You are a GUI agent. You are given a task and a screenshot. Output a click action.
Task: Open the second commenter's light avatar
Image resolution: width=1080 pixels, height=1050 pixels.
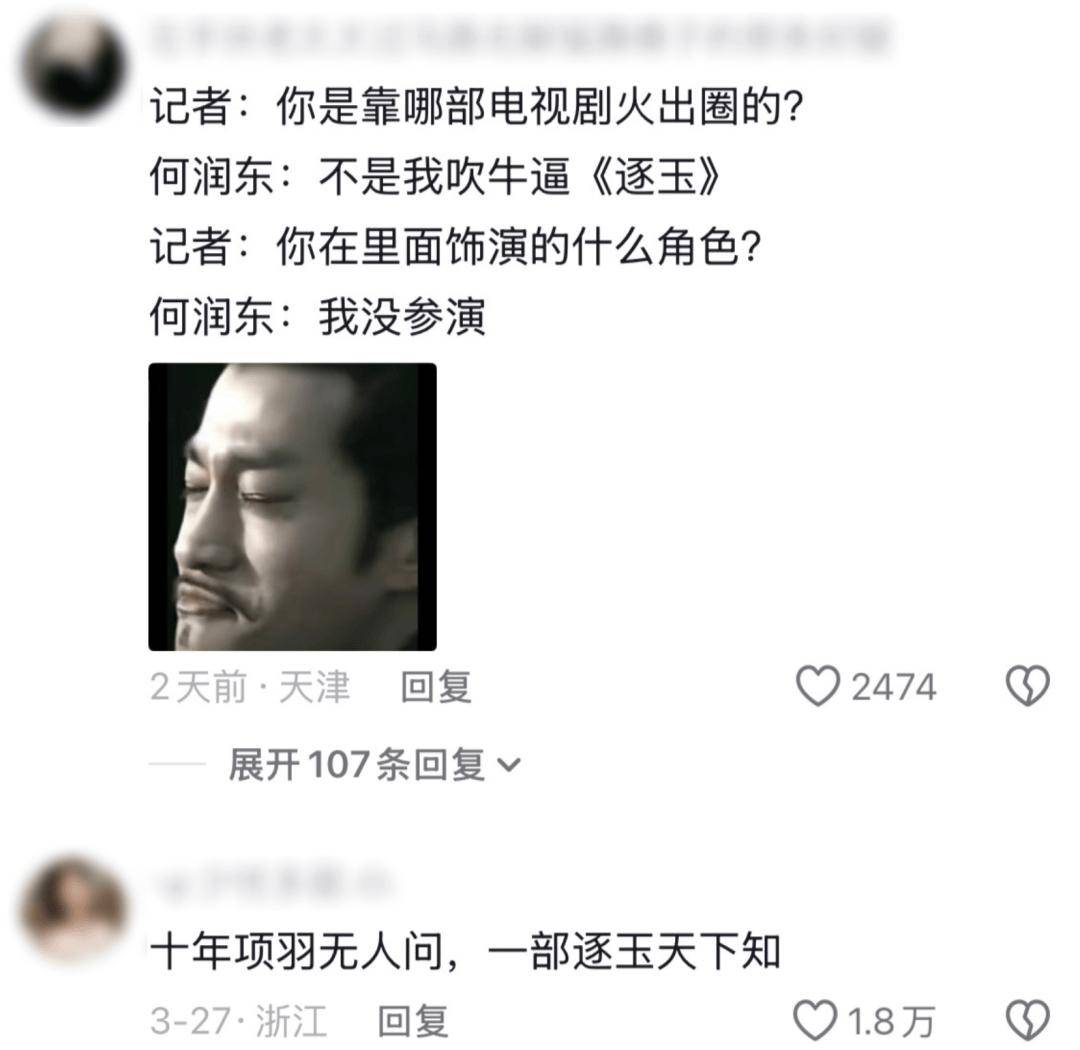click(x=73, y=909)
